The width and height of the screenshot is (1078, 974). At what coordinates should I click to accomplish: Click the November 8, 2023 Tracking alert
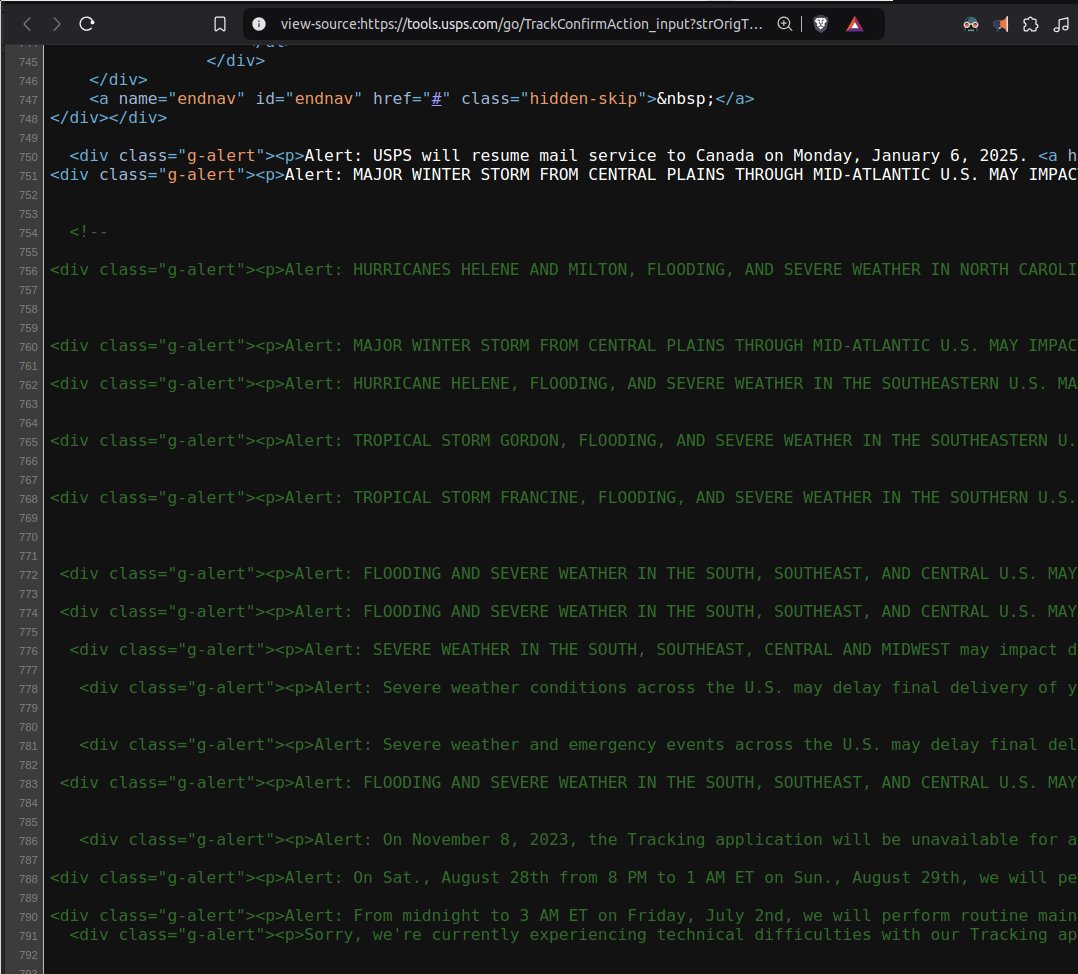(578, 840)
